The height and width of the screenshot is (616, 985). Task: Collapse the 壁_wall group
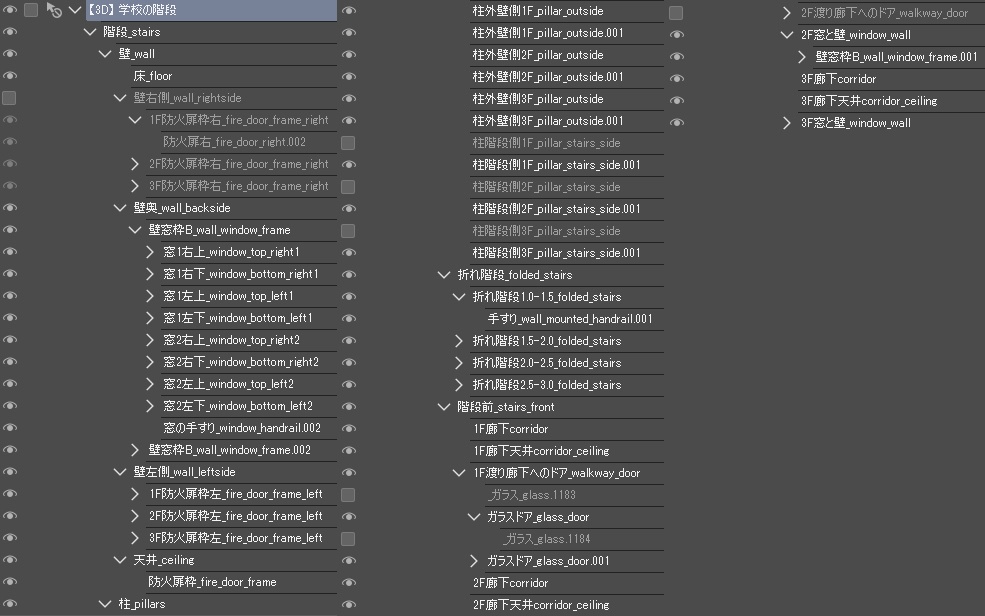pos(106,53)
